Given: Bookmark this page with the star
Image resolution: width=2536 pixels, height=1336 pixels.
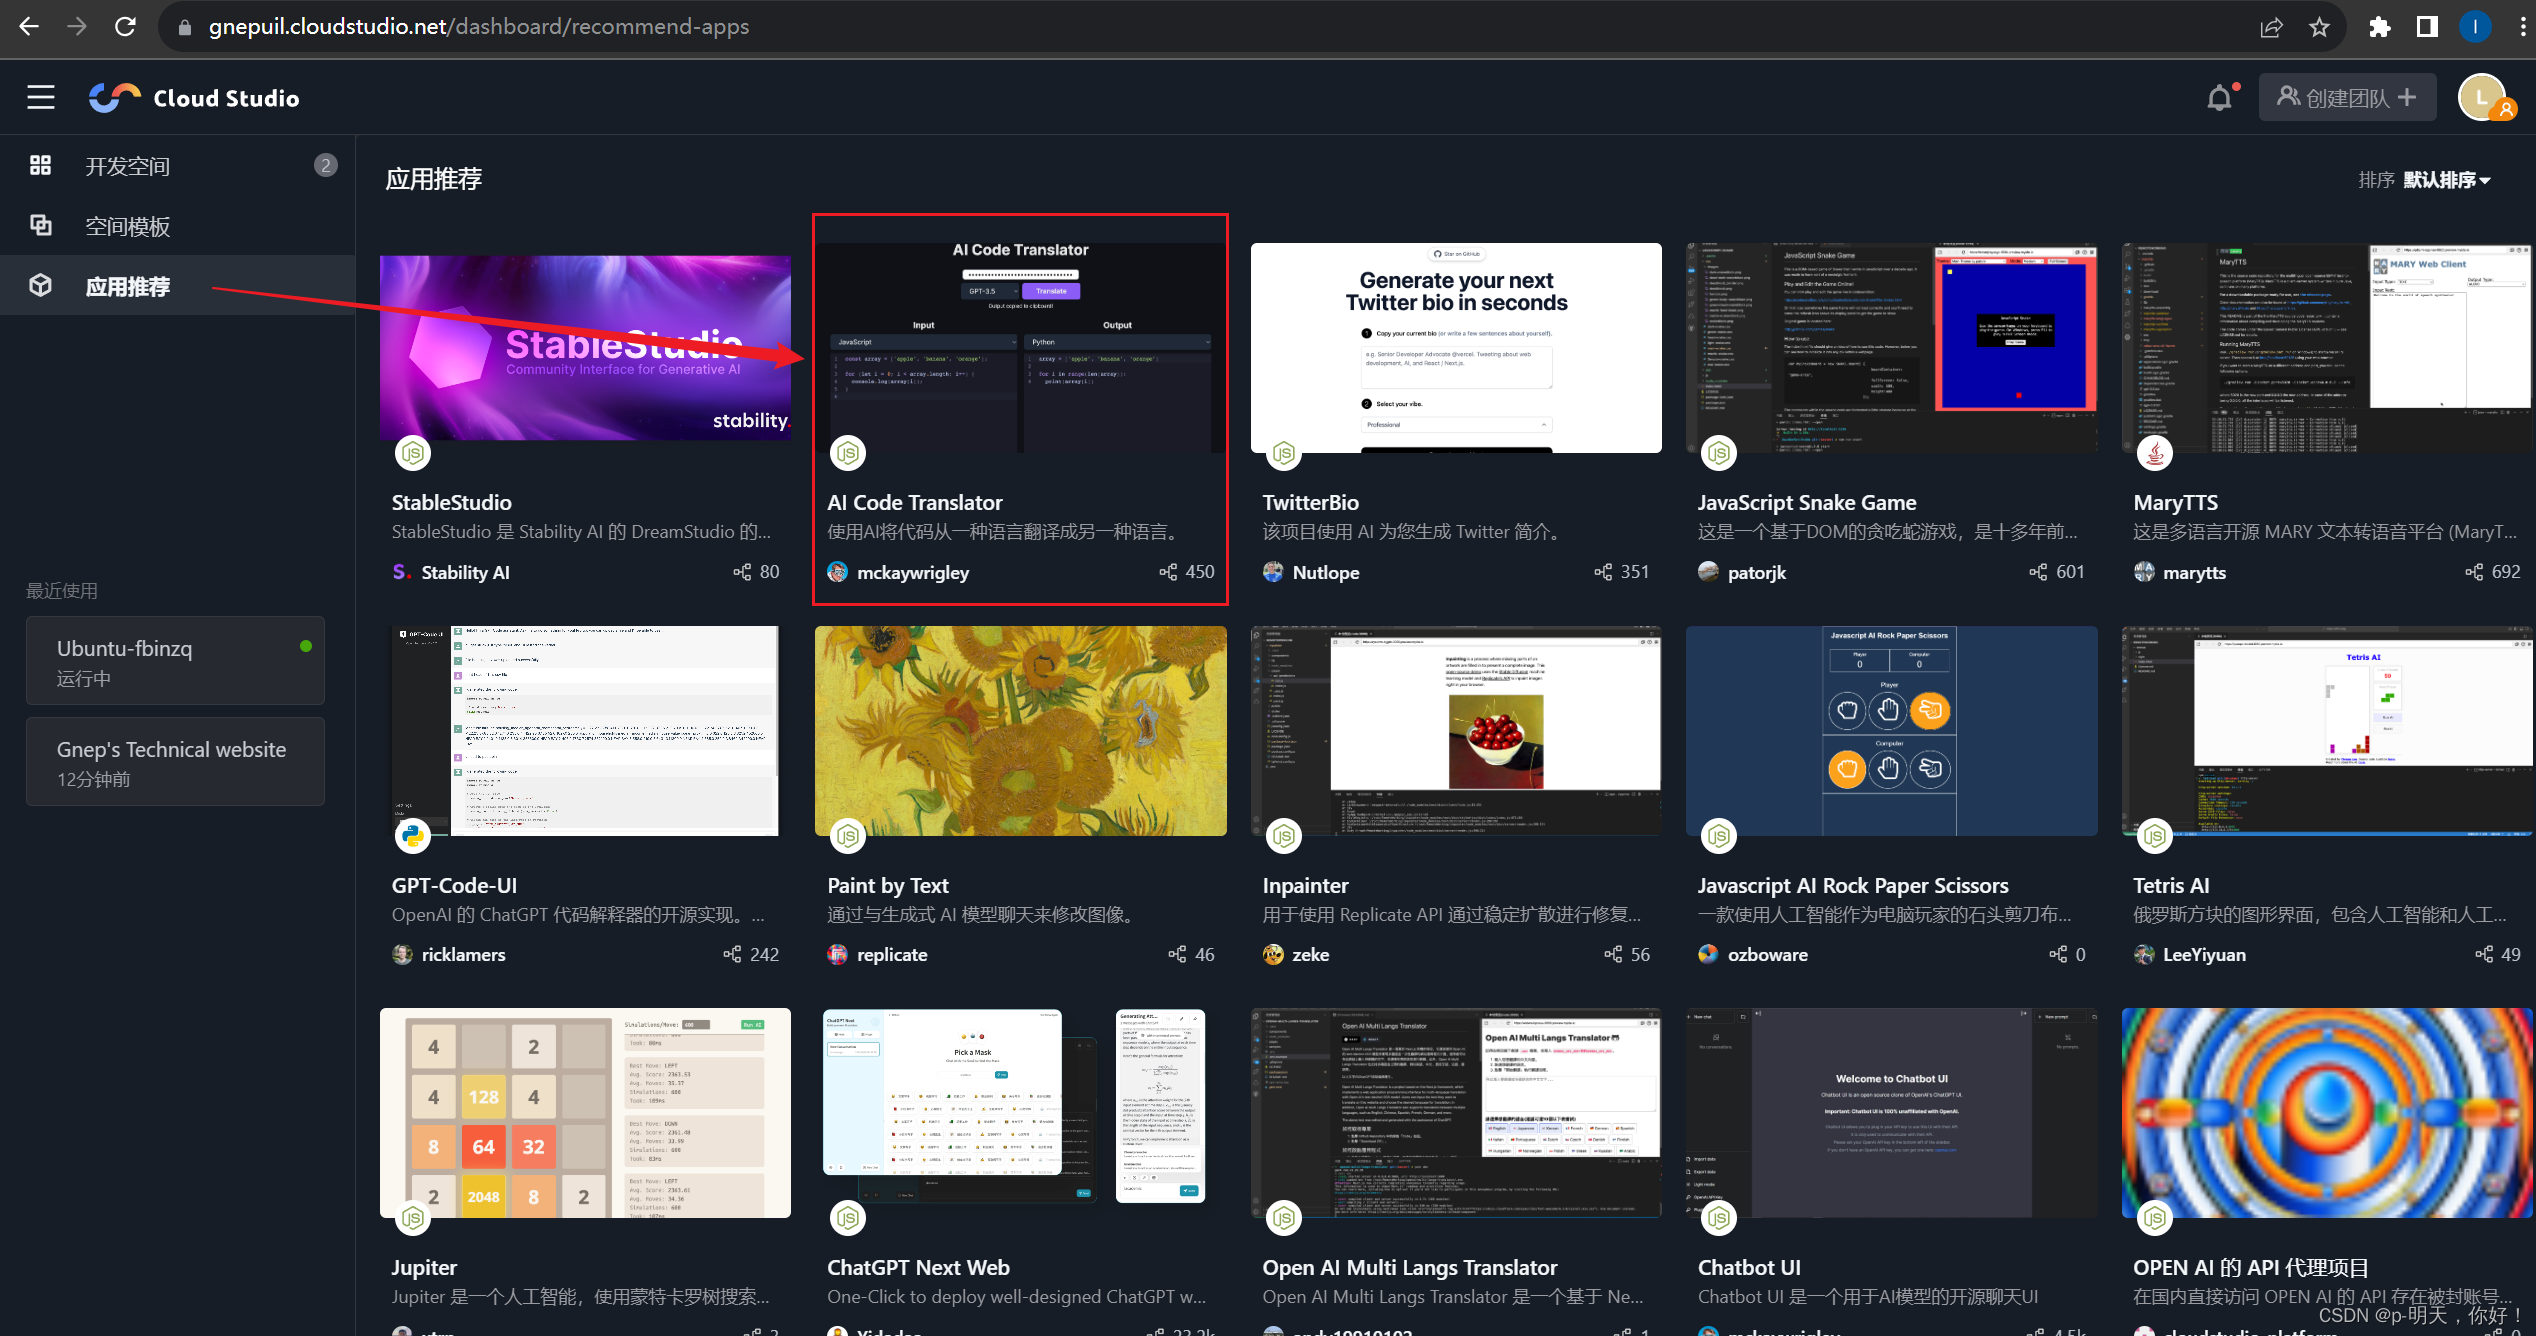Looking at the screenshot, I should coord(2320,27).
